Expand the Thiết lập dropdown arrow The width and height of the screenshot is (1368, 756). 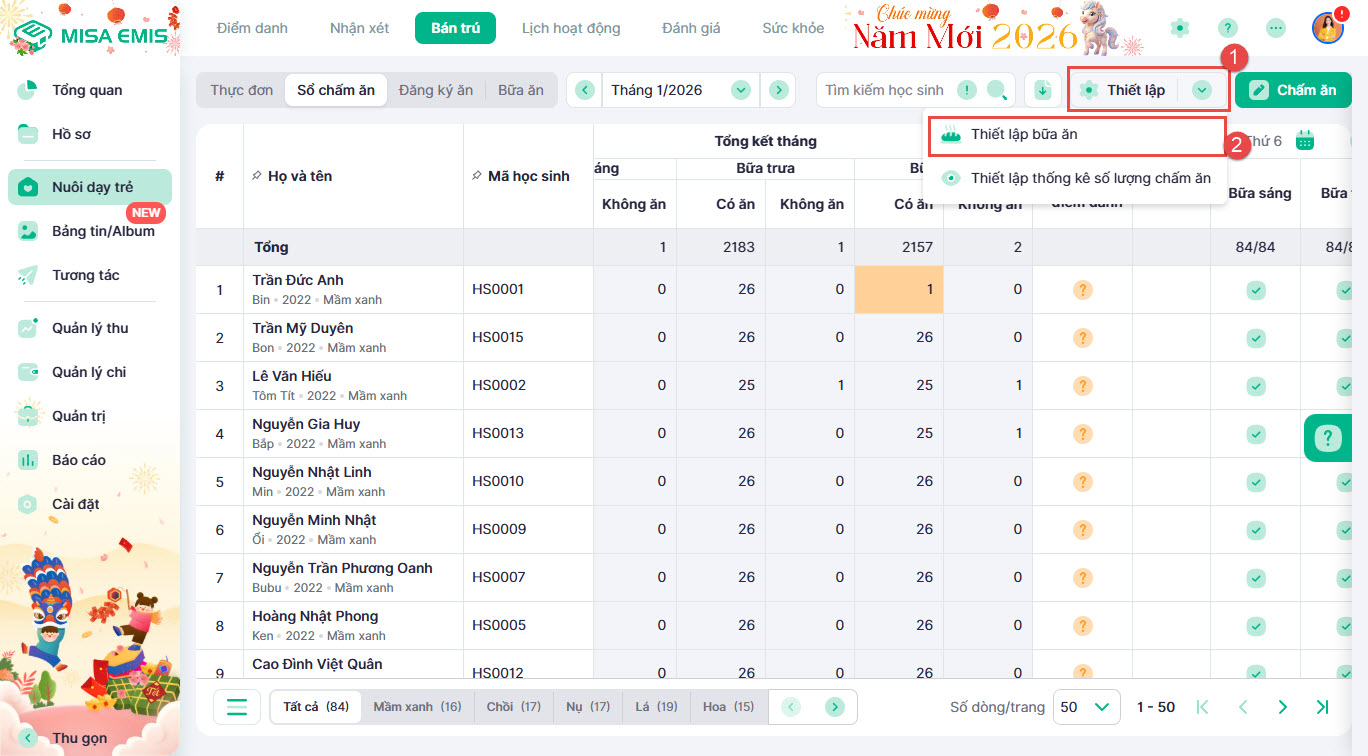(x=1202, y=90)
